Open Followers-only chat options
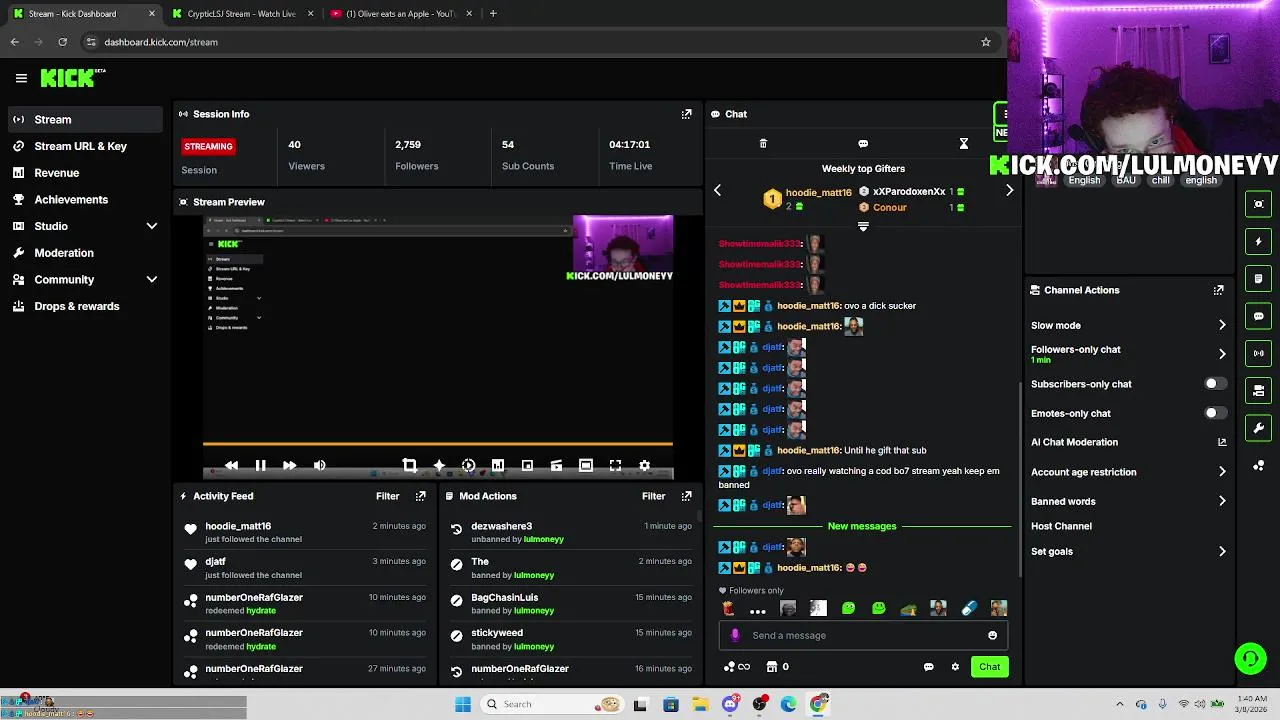This screenshot has height=720, width=1280. click(x=1128, y=354)
